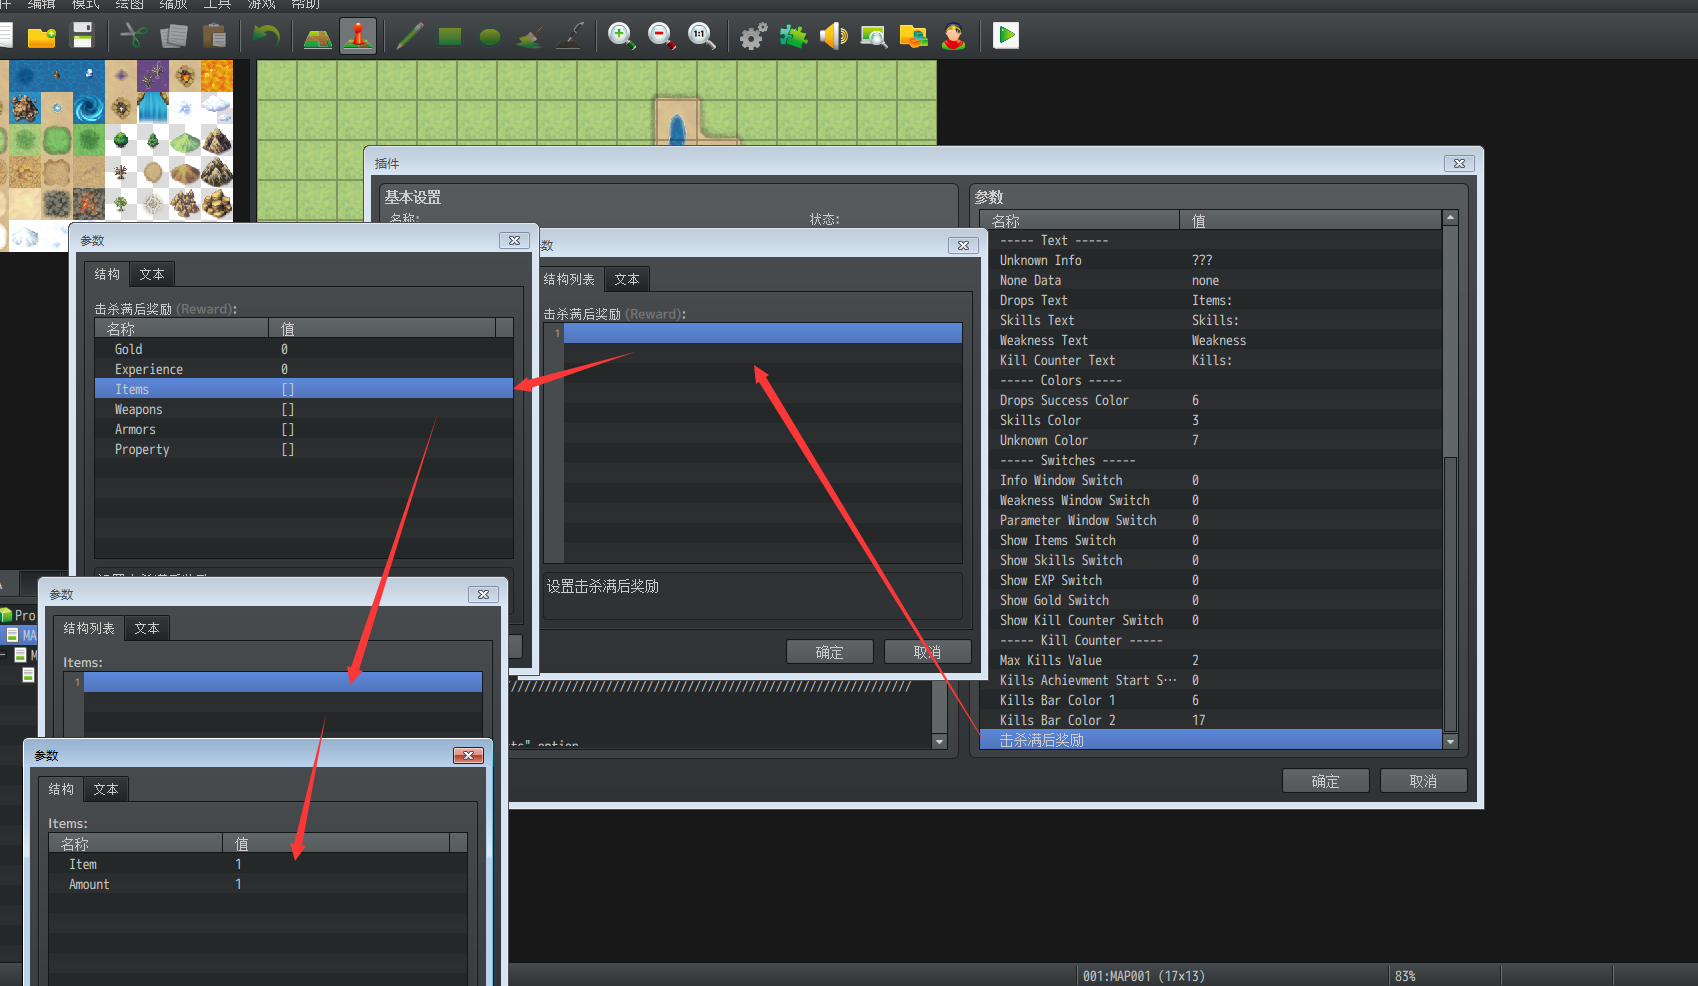Image resolution: width=1698 pixels, height=986 pixels.
Task: Open the Resource Manager icon
Action: [914, 37]
